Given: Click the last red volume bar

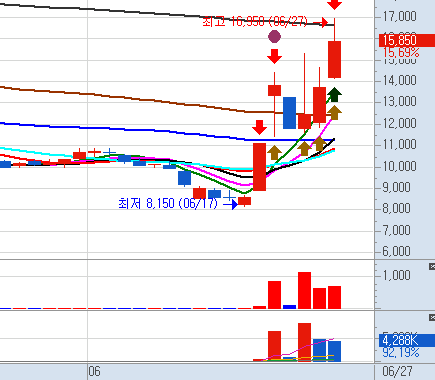Looking at the screenshot, I should pos(334,297).
